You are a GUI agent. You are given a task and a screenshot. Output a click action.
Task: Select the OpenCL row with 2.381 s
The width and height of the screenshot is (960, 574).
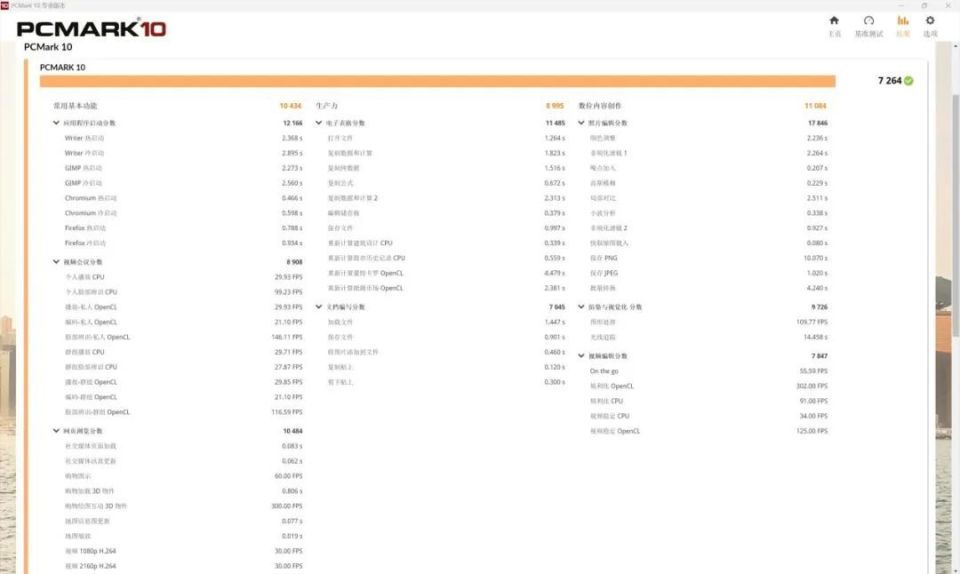446,288
